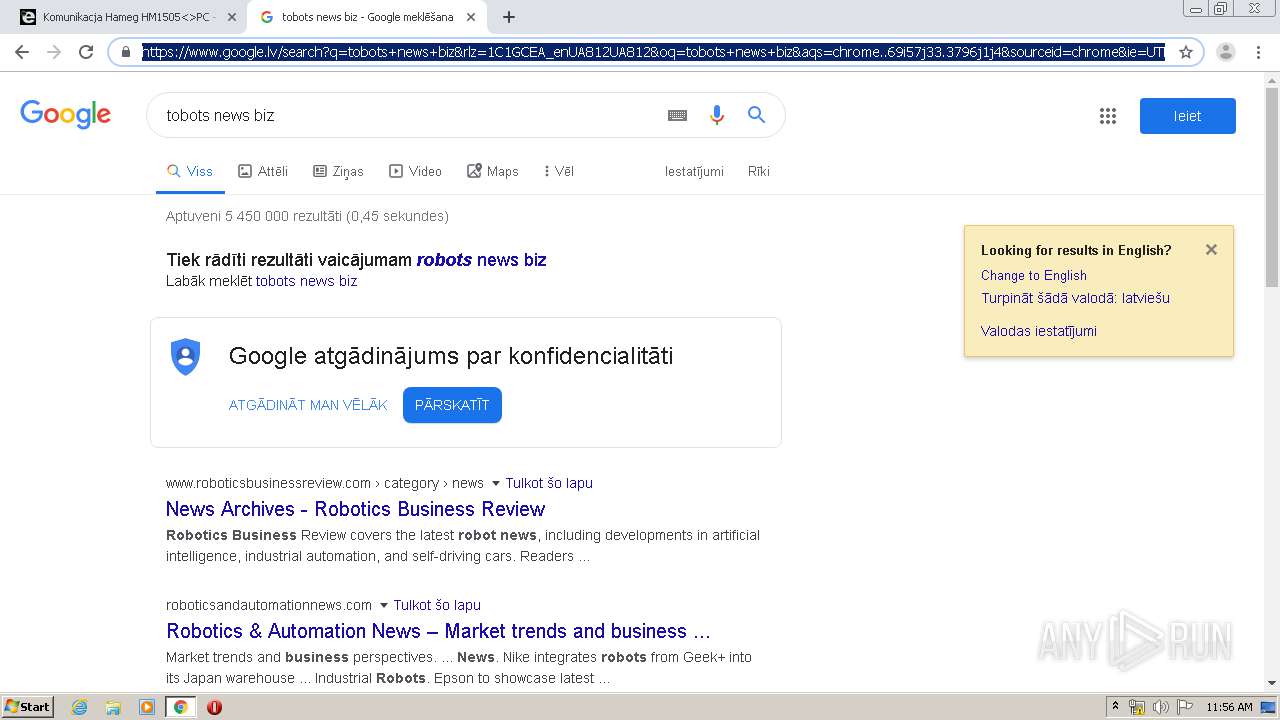Open the Chrome profile avatar icon
Viewport: 1280px width, 720px height.
[x=1226, y=52]
